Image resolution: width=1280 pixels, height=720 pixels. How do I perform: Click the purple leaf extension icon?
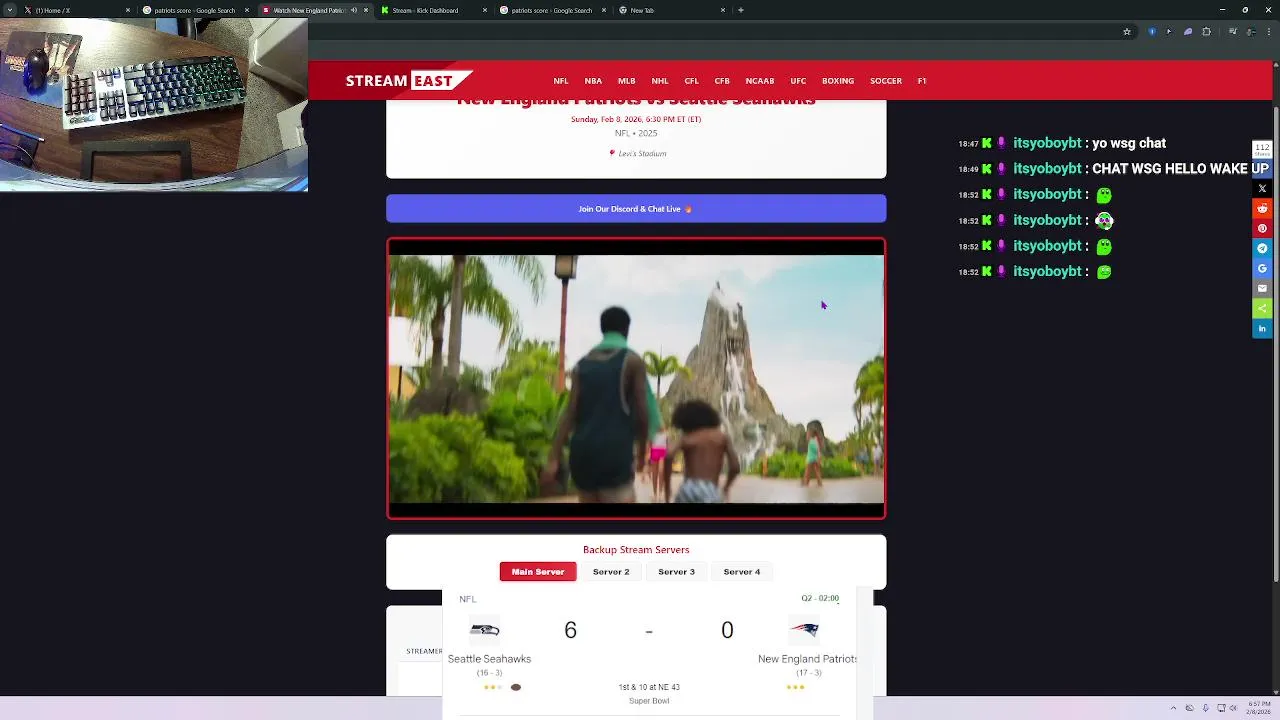(x=1188, y=32)
